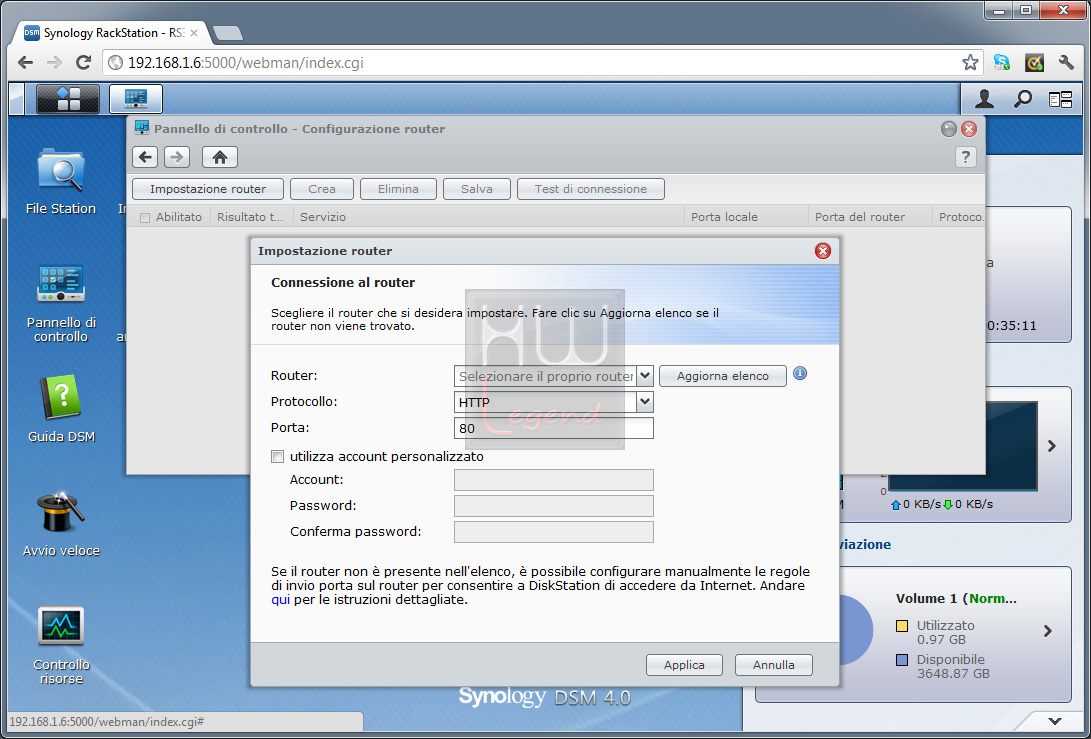Click the Crea button

(x=322, y=189)
